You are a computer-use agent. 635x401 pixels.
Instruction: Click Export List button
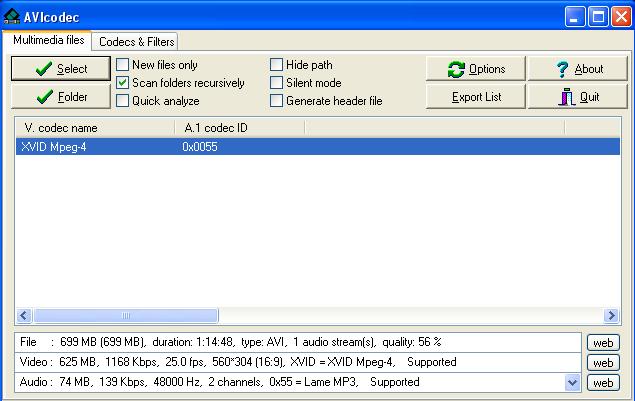[475, 97]
